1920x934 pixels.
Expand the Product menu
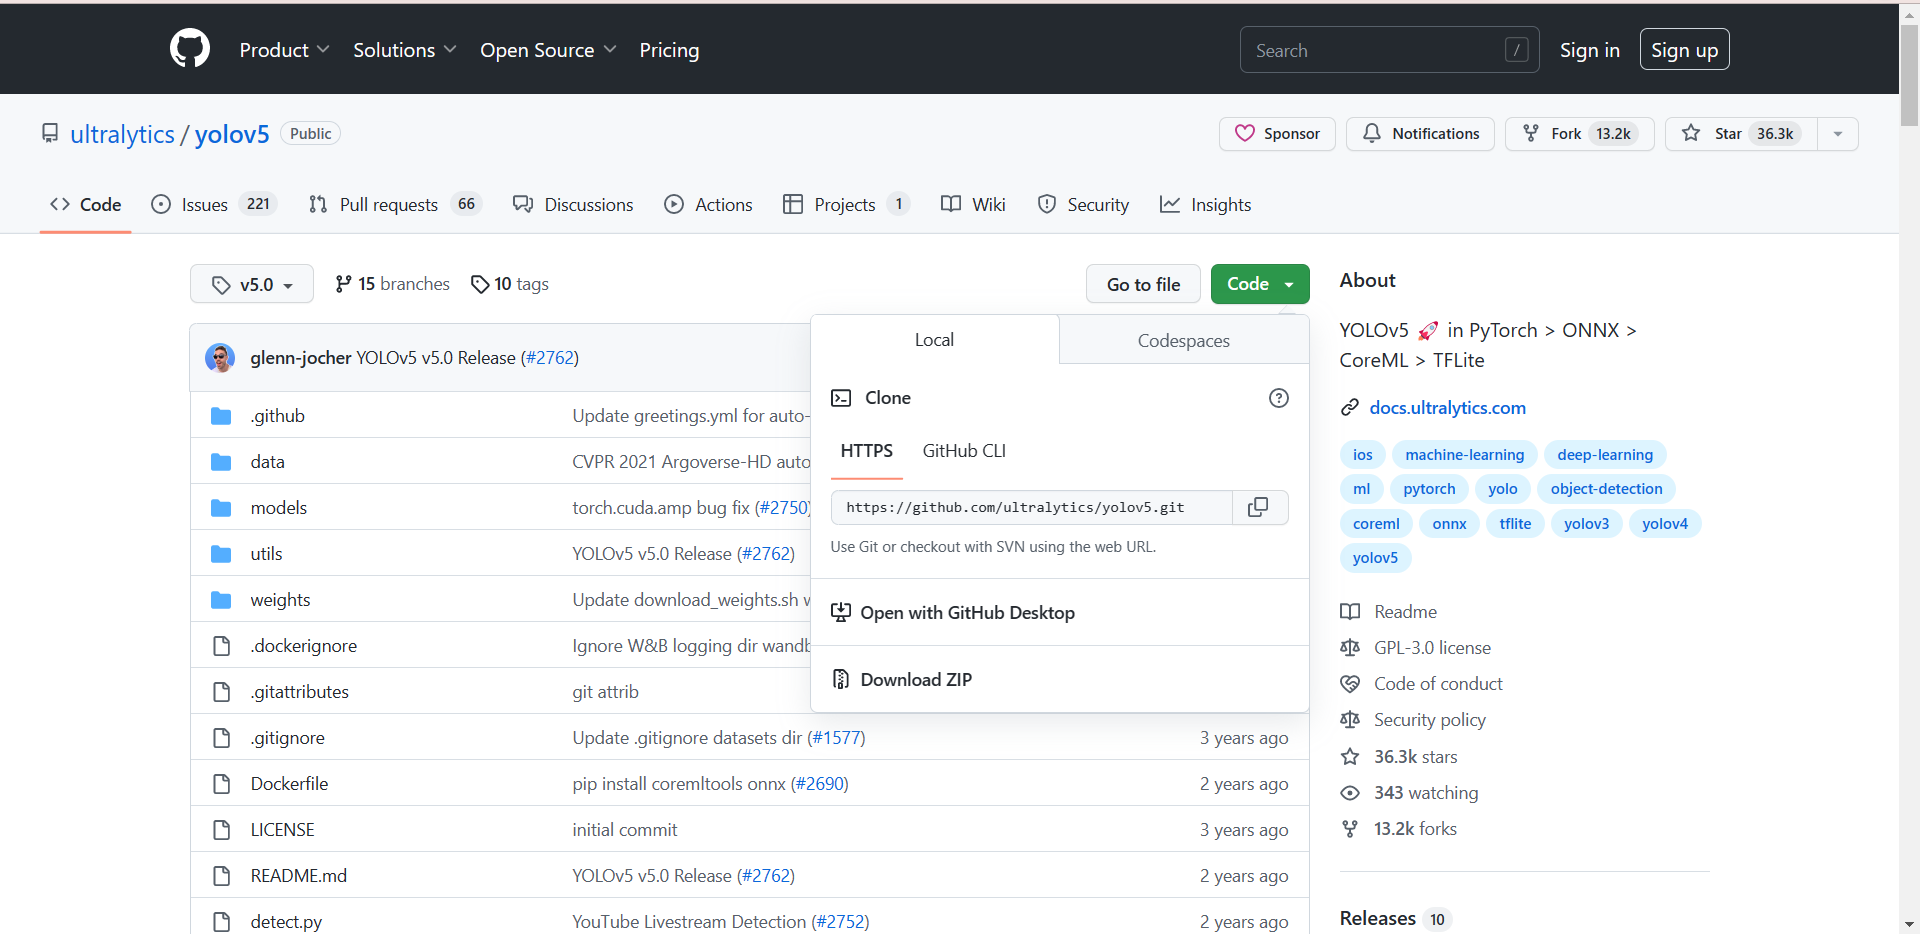point(284,50)
